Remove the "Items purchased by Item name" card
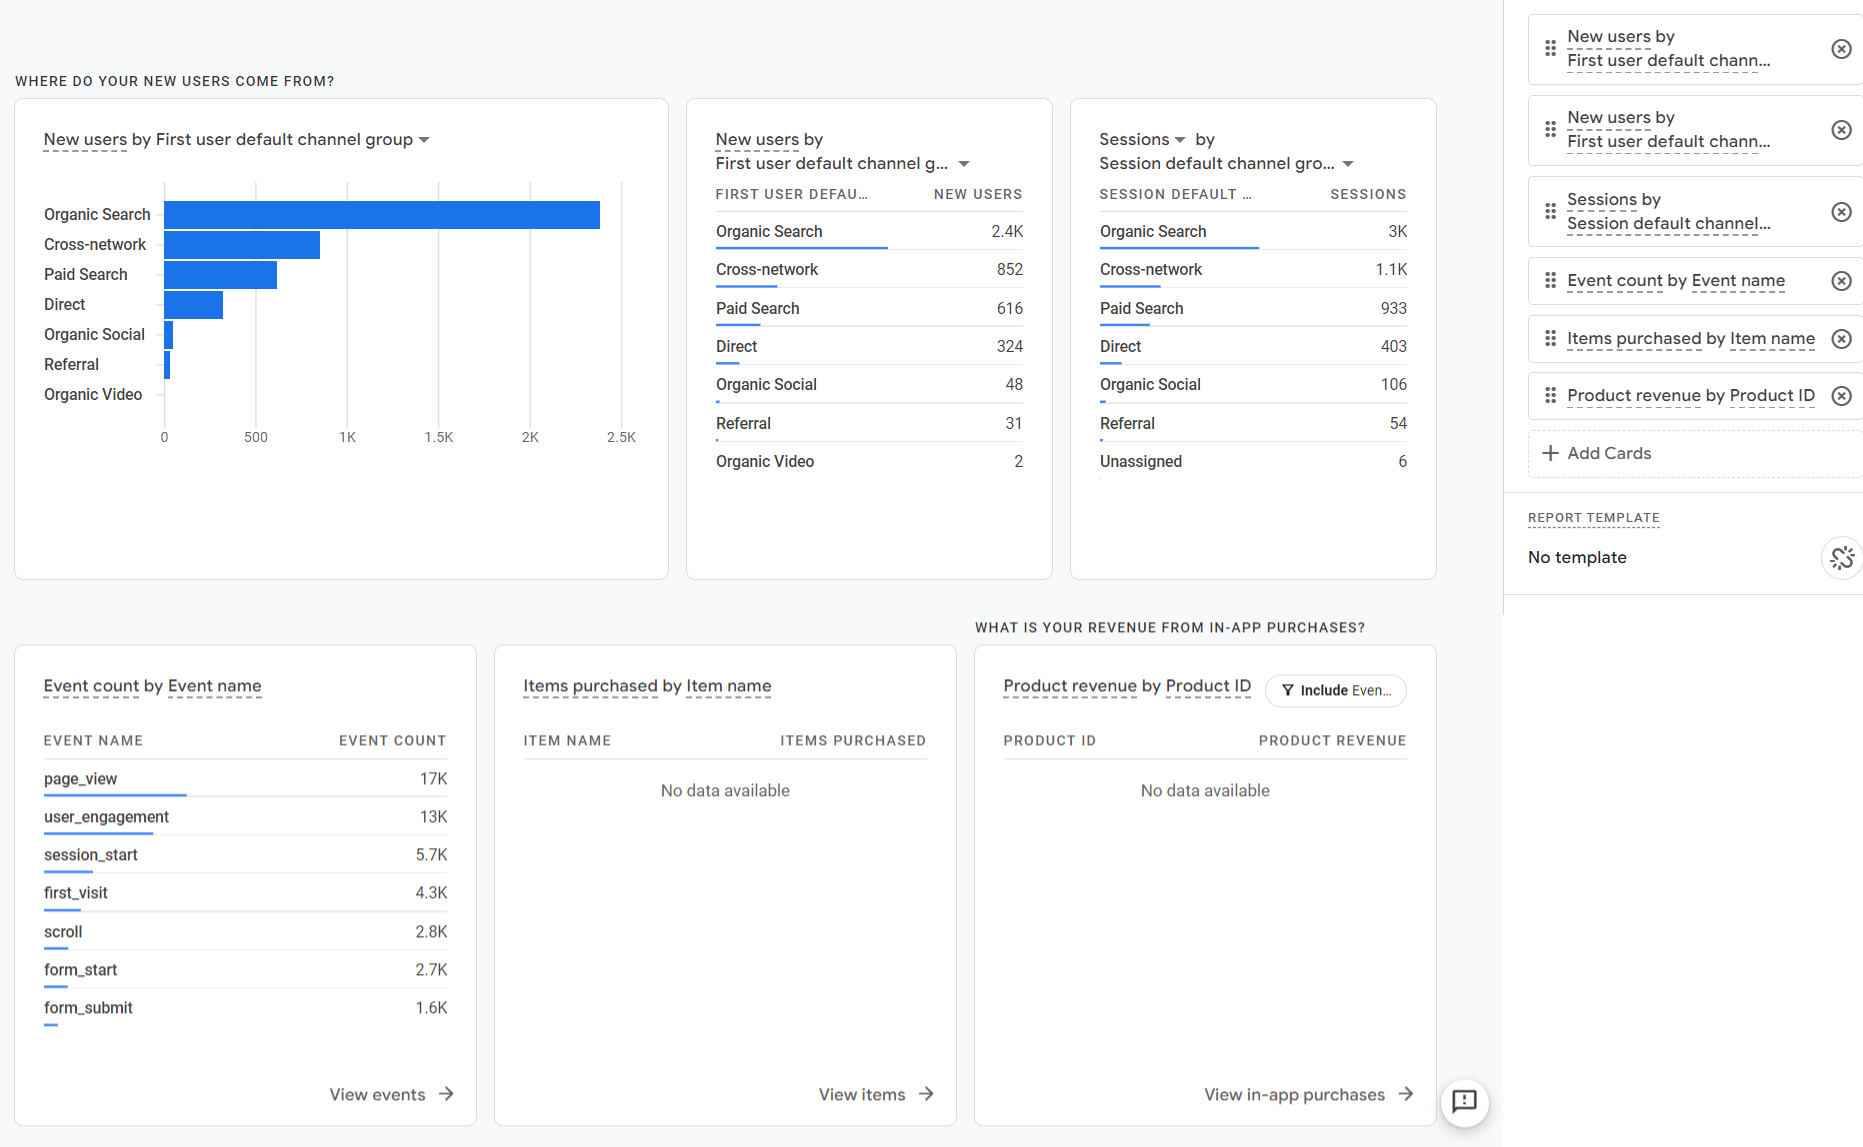The width and height of the screenshot is (1863, 1147). pos(1842,339)
